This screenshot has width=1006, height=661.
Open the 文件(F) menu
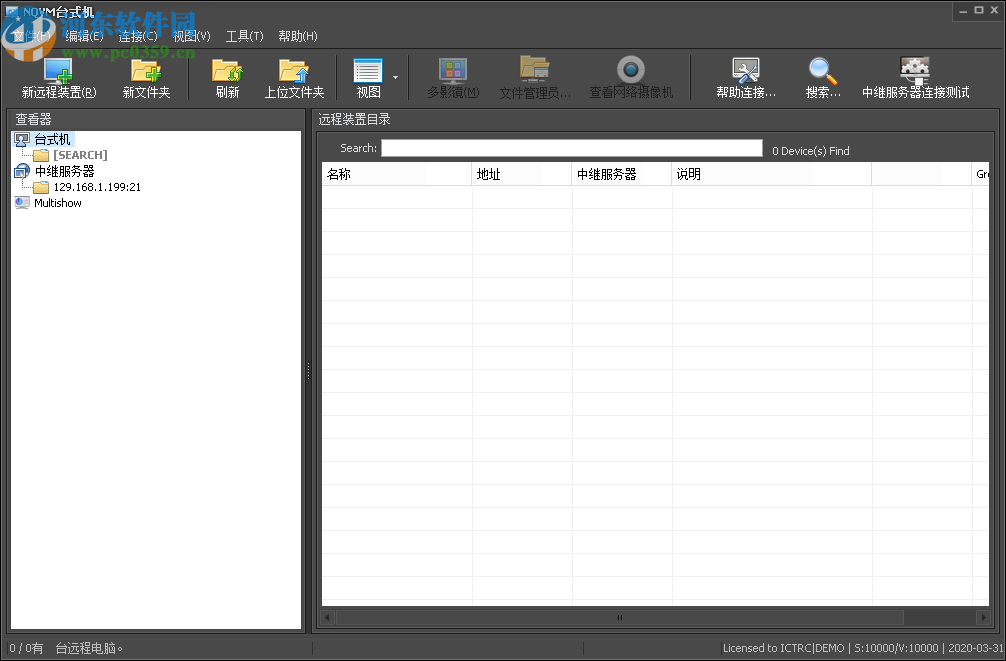[31, 36]
